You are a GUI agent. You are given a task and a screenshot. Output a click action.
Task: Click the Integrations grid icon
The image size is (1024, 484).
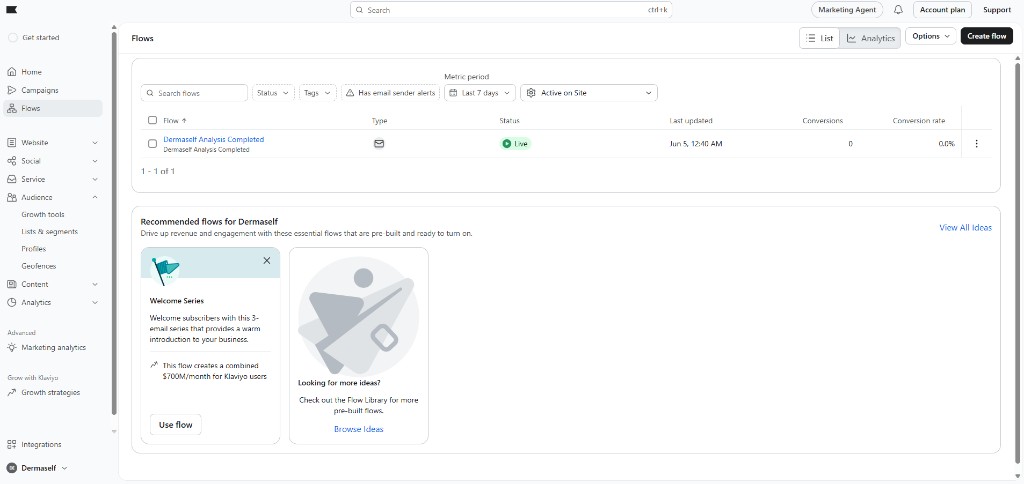tap(12, 444)
